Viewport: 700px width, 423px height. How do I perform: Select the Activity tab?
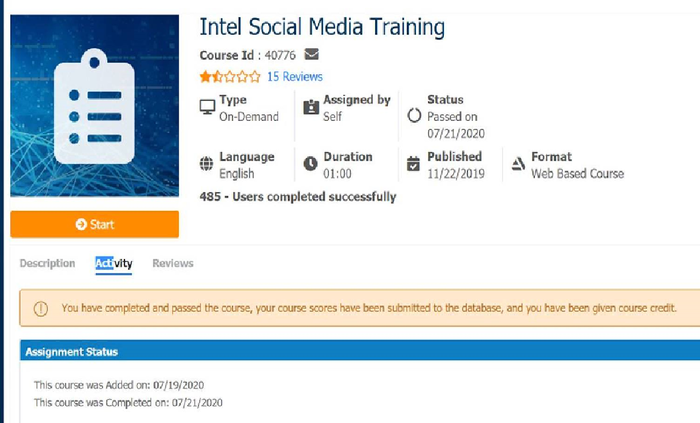coord(114,263)
